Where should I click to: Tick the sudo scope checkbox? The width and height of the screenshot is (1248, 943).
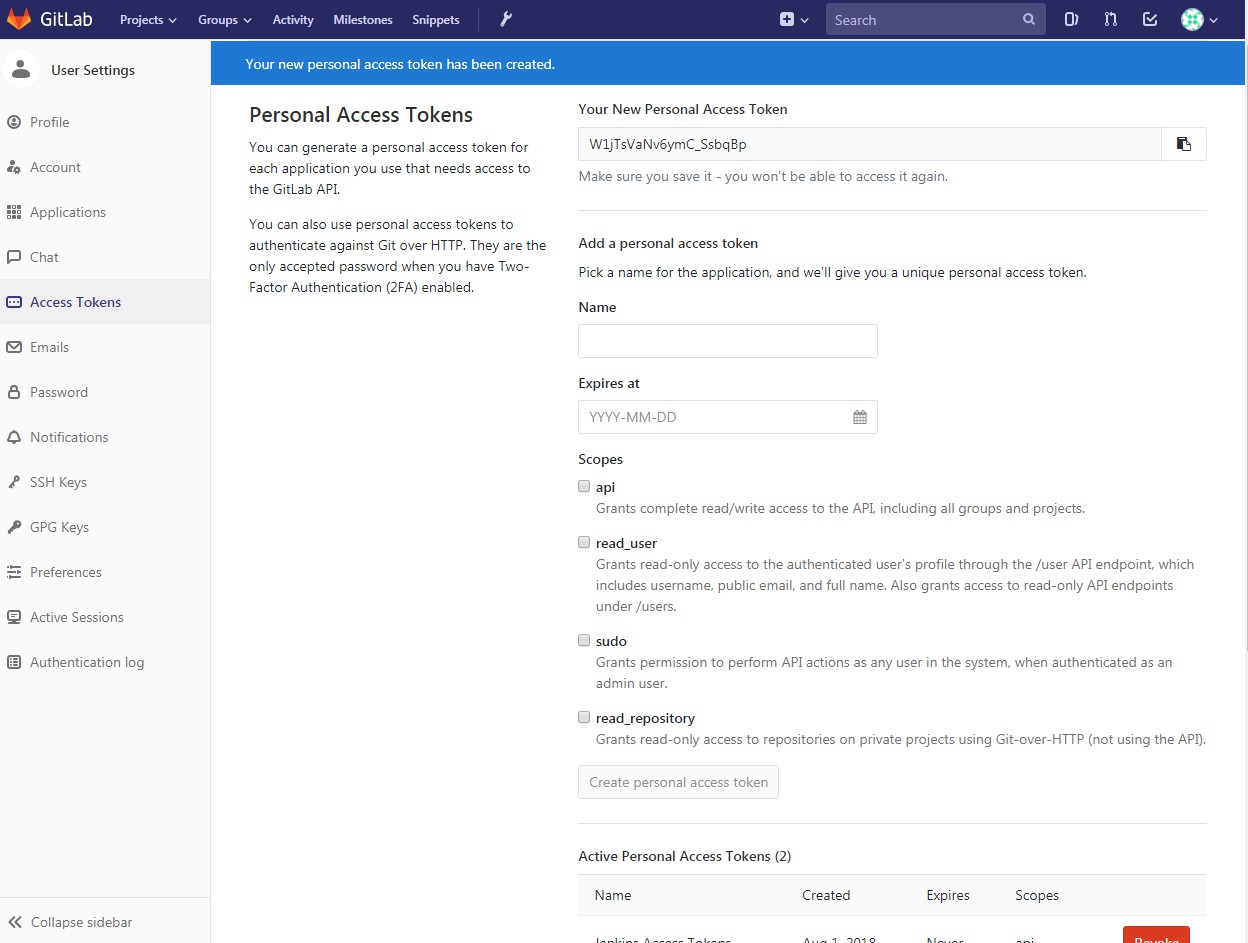(584, 641)
